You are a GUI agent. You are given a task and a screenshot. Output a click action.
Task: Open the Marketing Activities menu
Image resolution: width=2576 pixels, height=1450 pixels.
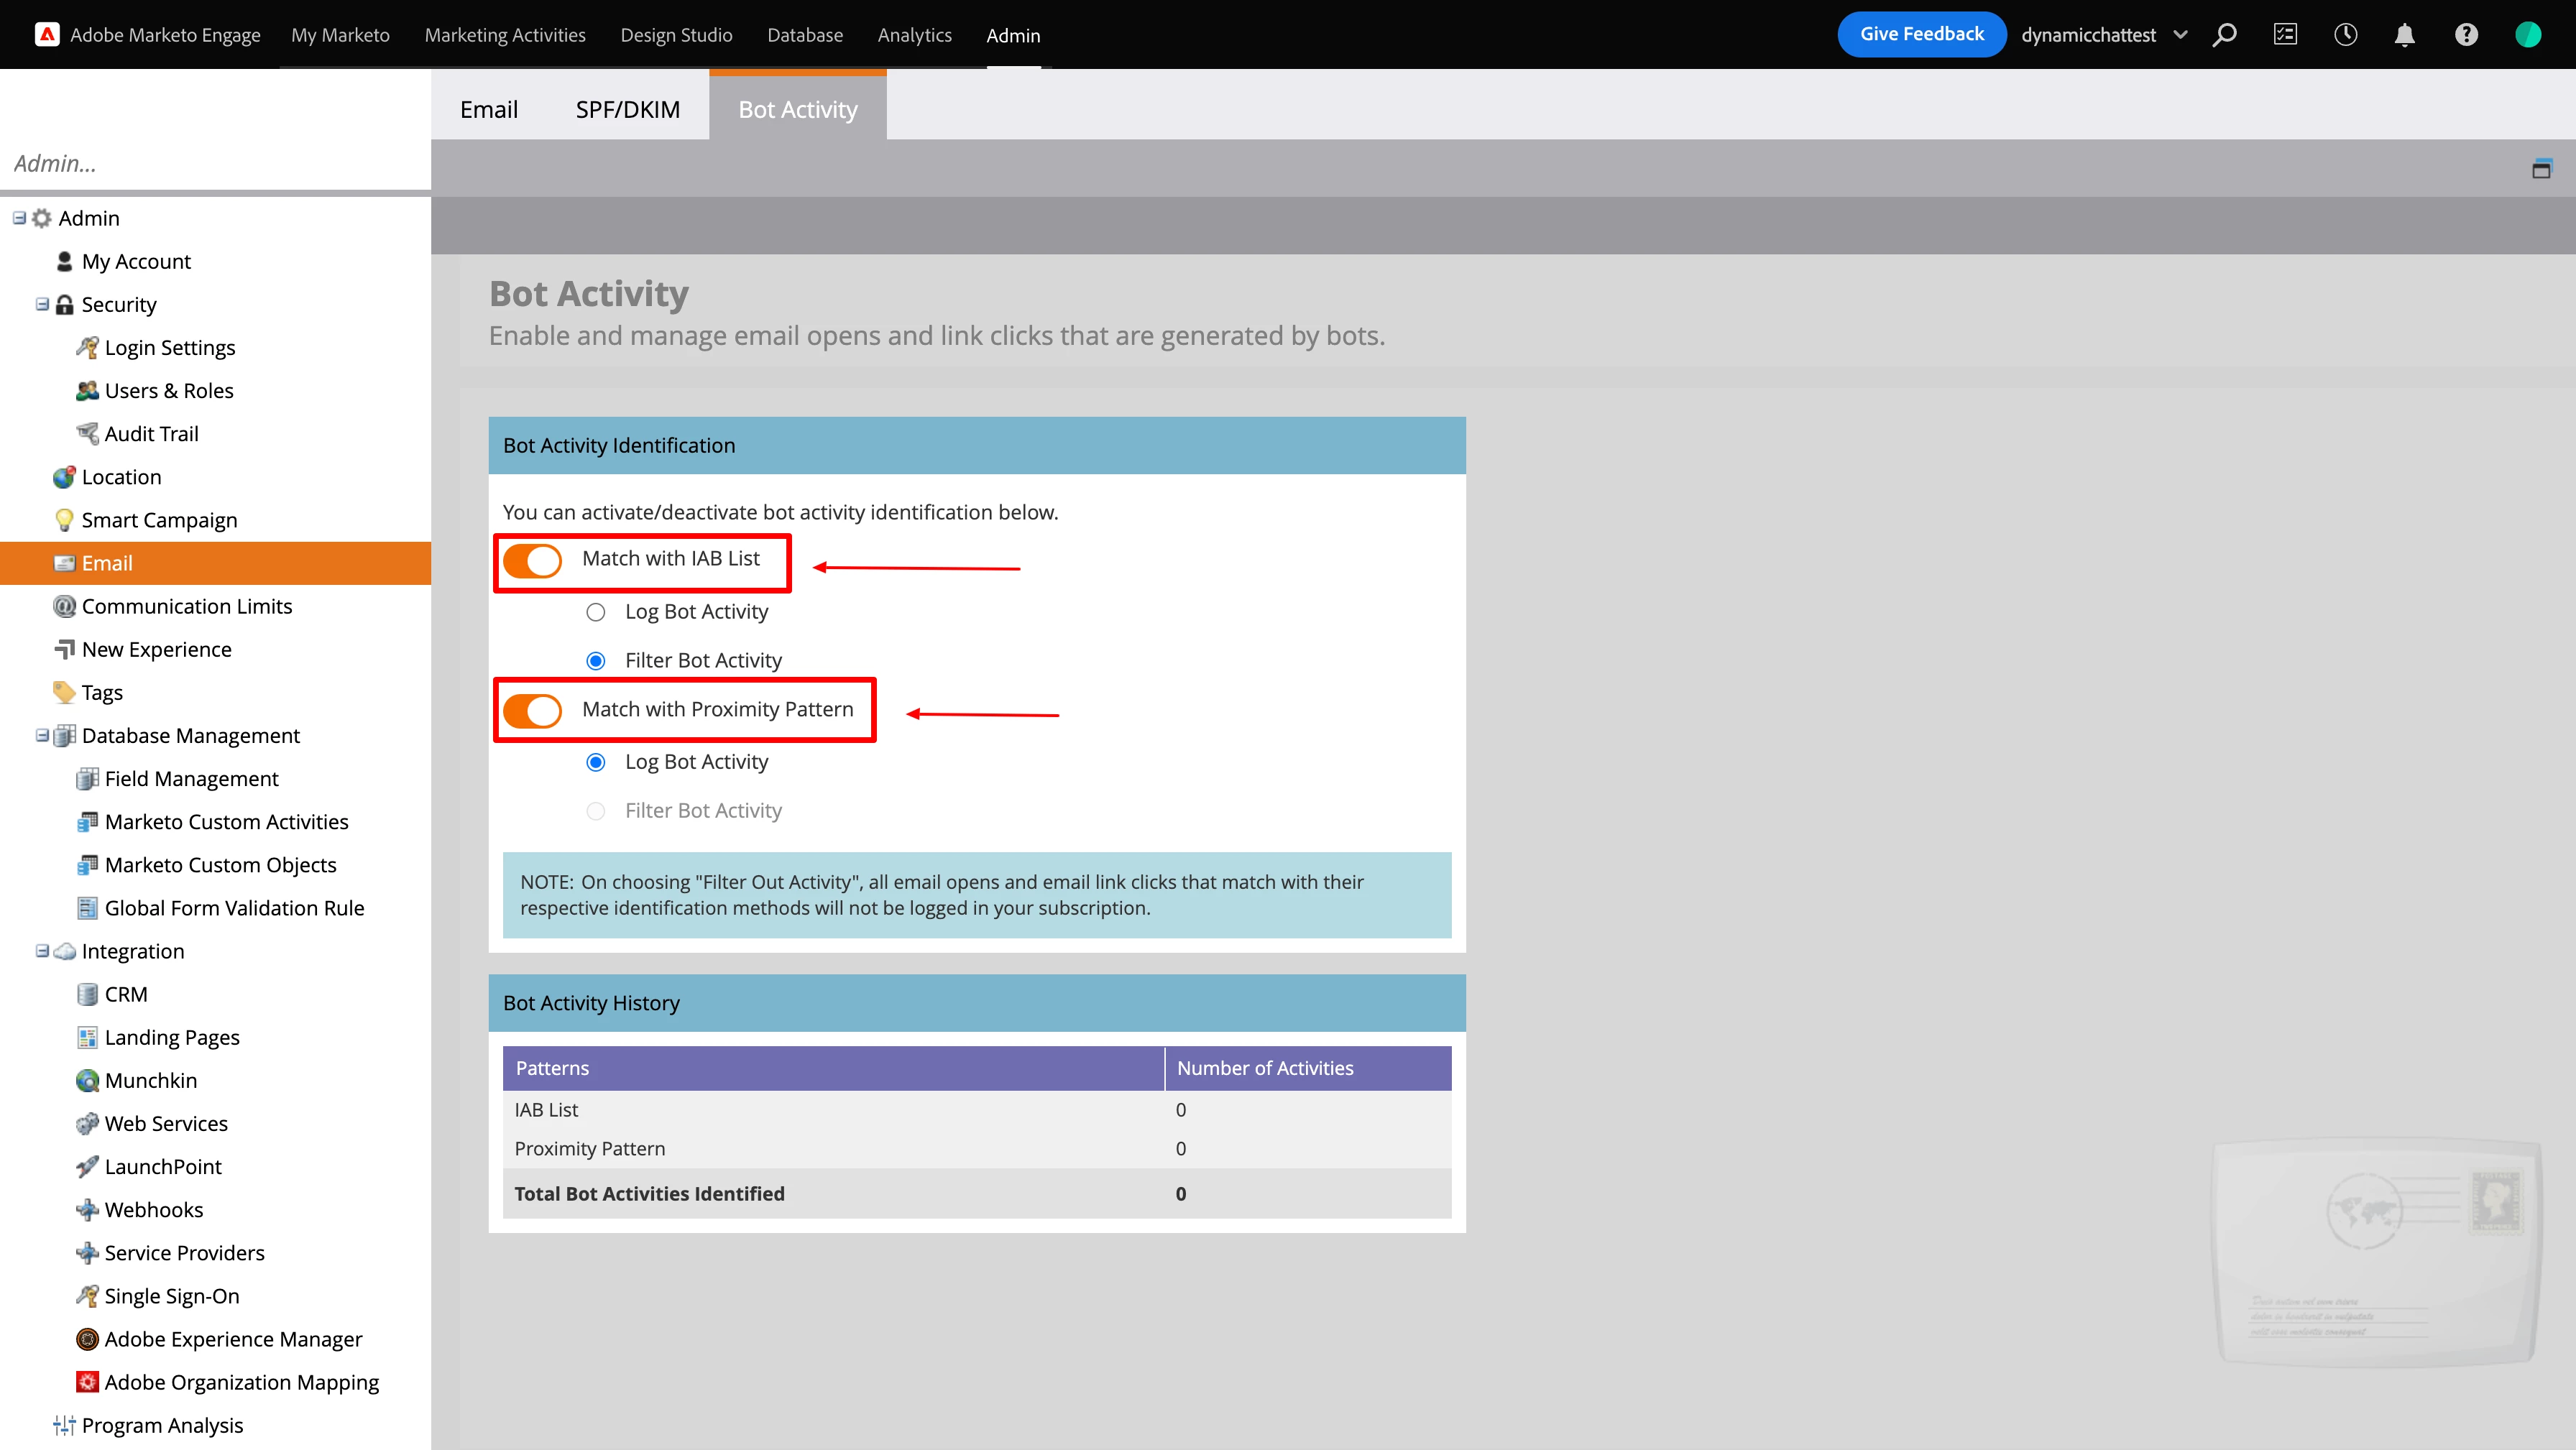[x=505, y=35]
